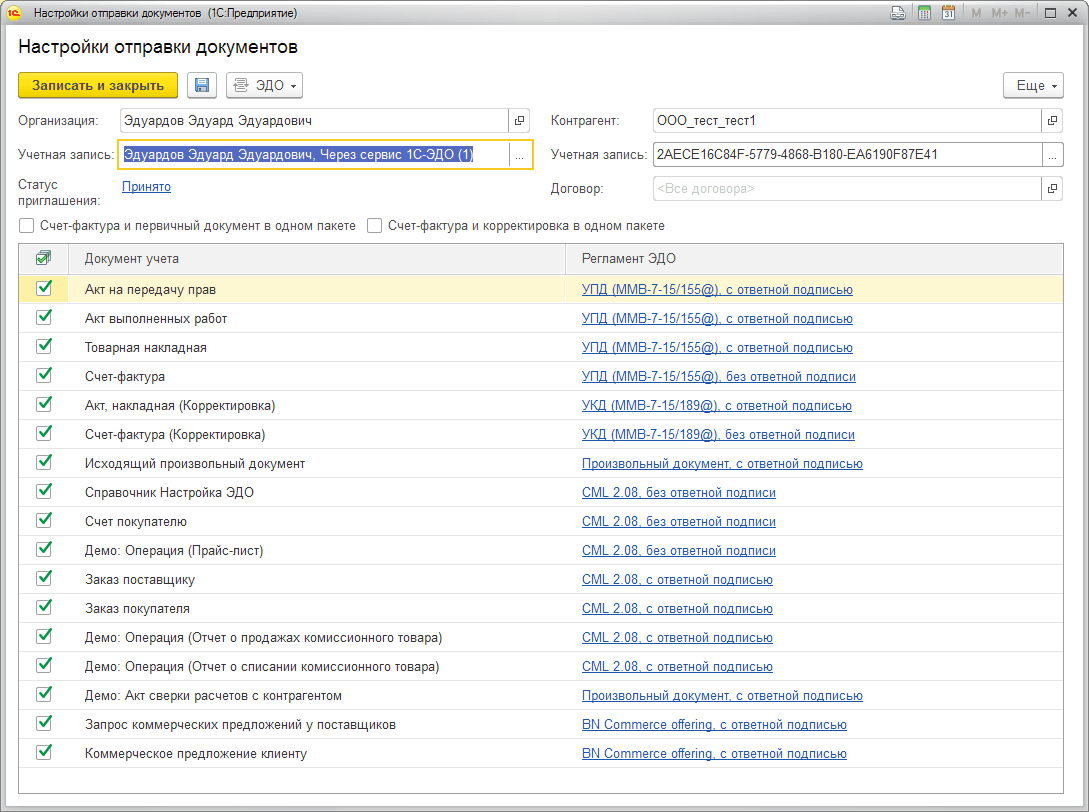Enable Счет-фактура и корректировка в одном пакете
This screenshot has width=1089, height=812.
(374, 226)
